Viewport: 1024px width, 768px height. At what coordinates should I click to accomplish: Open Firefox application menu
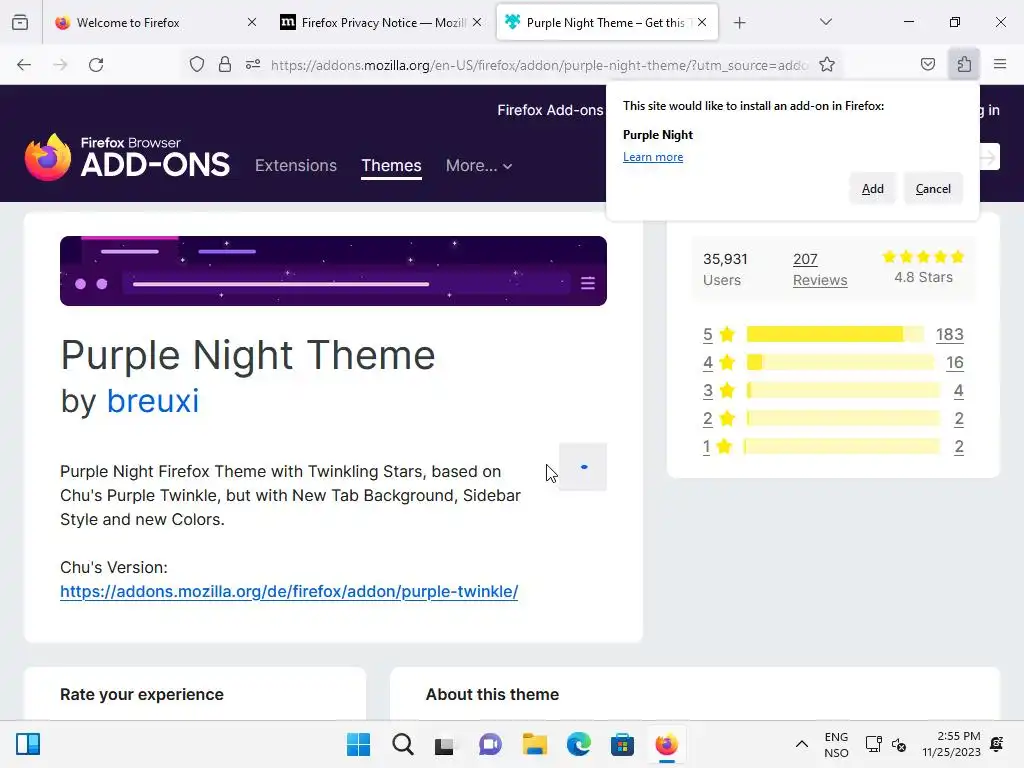click(x=1000, y=65)
